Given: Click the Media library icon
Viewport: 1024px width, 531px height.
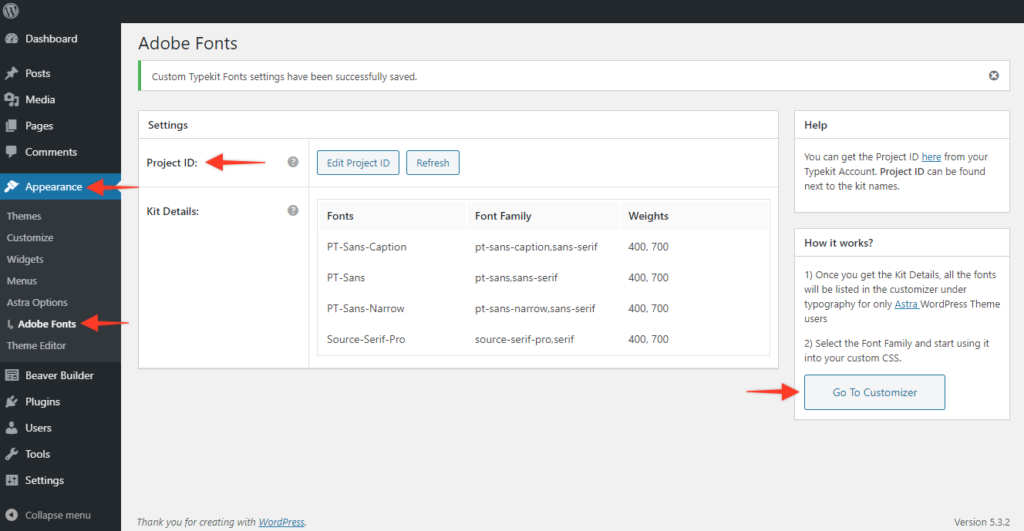Looking at the screenshot, I should click(12, 100).
